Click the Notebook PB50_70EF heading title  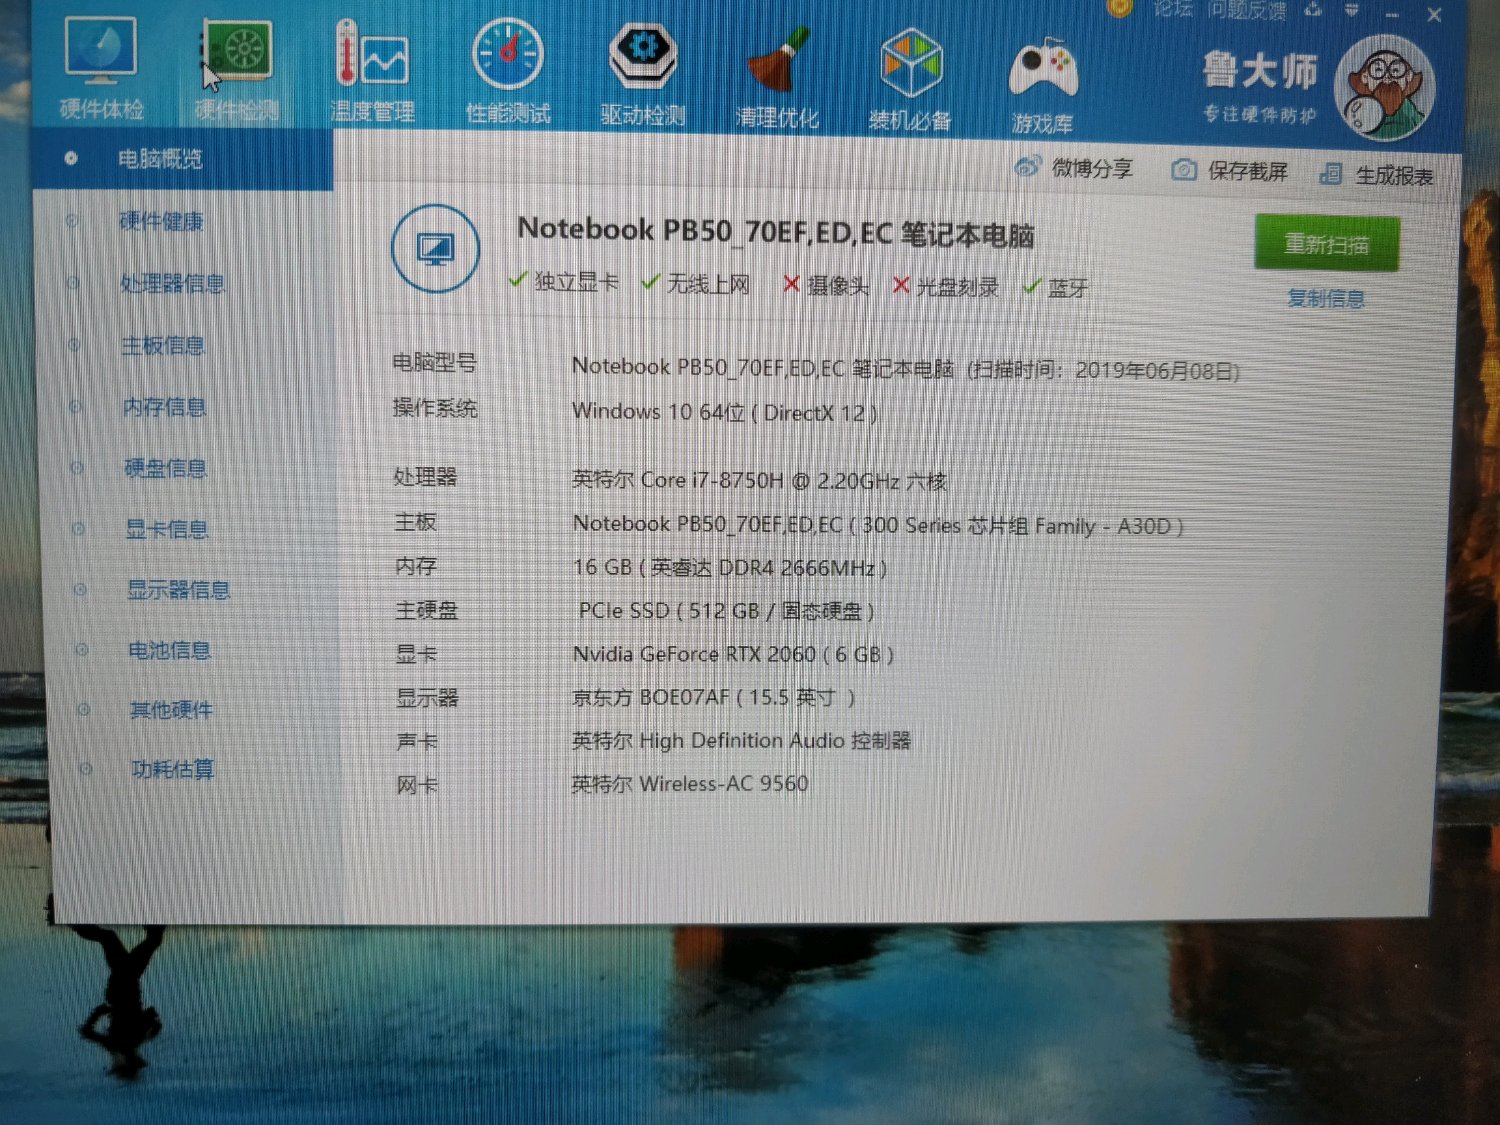click(x=776, y=232)
